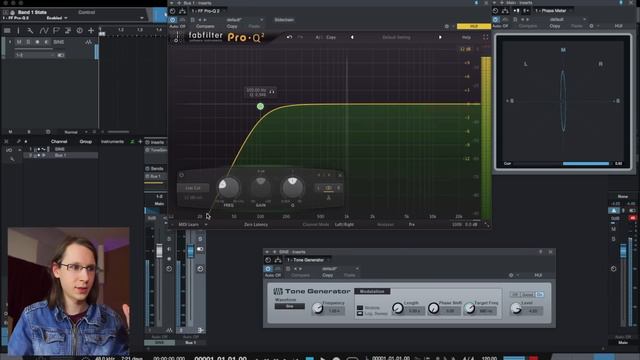This screenshot has width=640, height=360.
Task: Open the Default Setting preset name
Action: [x=396, y=37]
